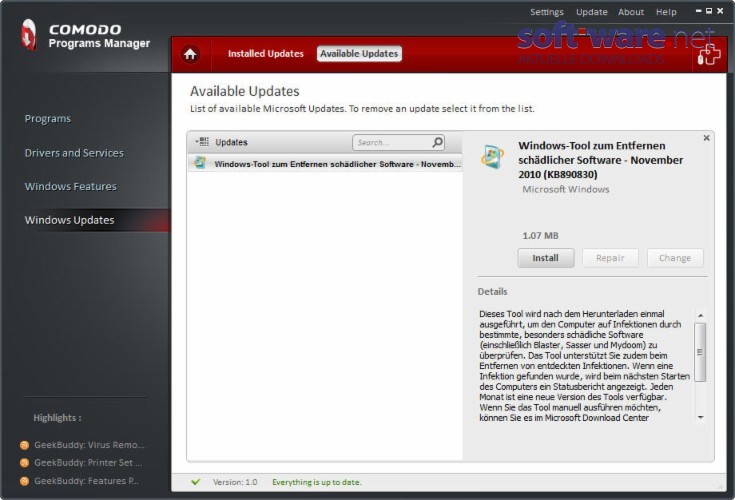The height and width of the screenshot is (500, 735).
Task: Click the details scroll up arrow
Action: [x=700, y=315]
